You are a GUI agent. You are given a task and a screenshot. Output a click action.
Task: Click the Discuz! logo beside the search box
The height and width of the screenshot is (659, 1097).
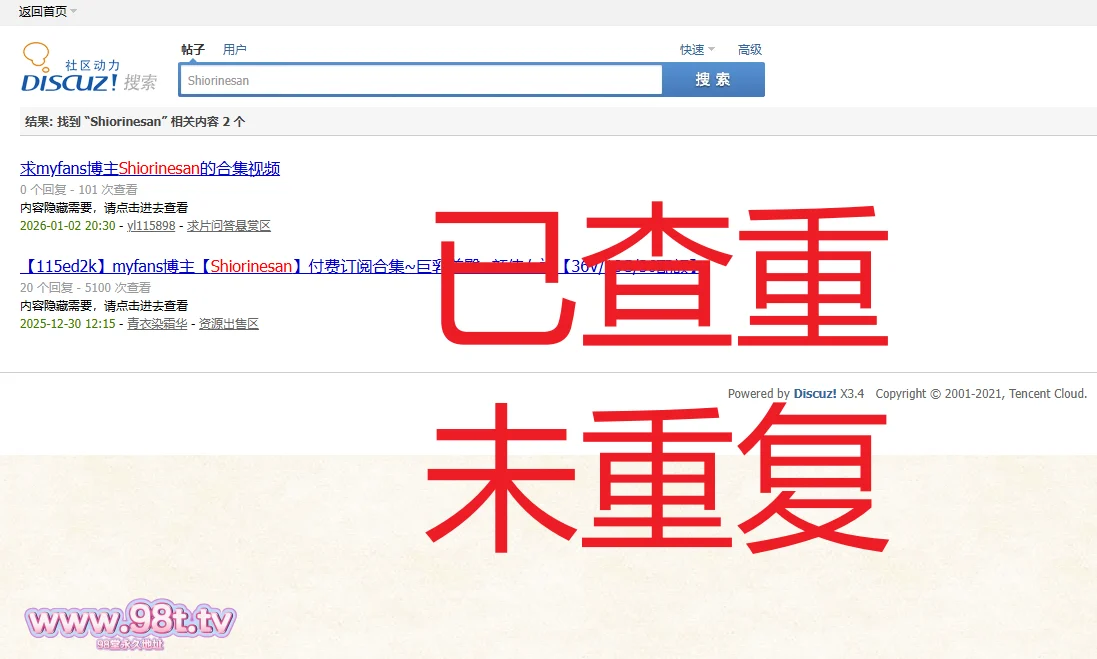(x=88, y=69)
